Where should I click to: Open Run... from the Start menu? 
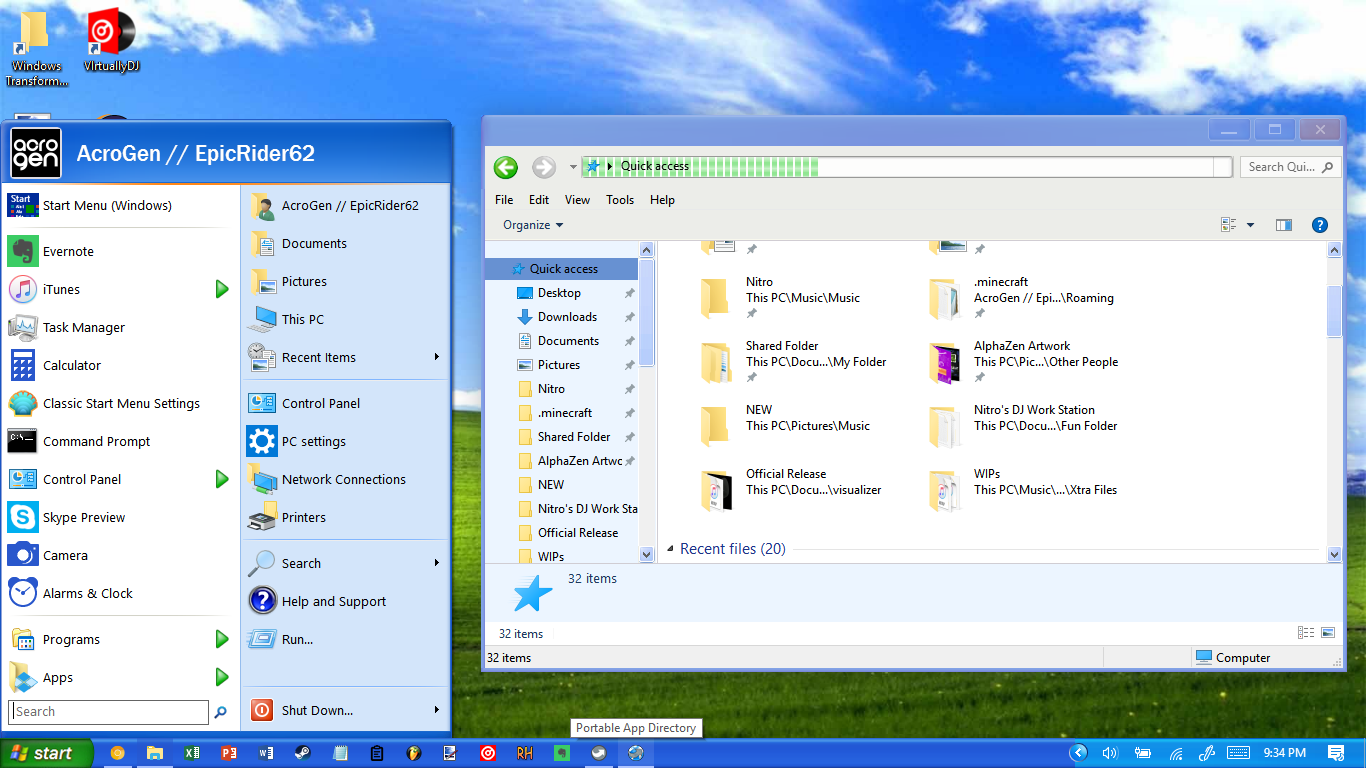click(x=297, y=639)
